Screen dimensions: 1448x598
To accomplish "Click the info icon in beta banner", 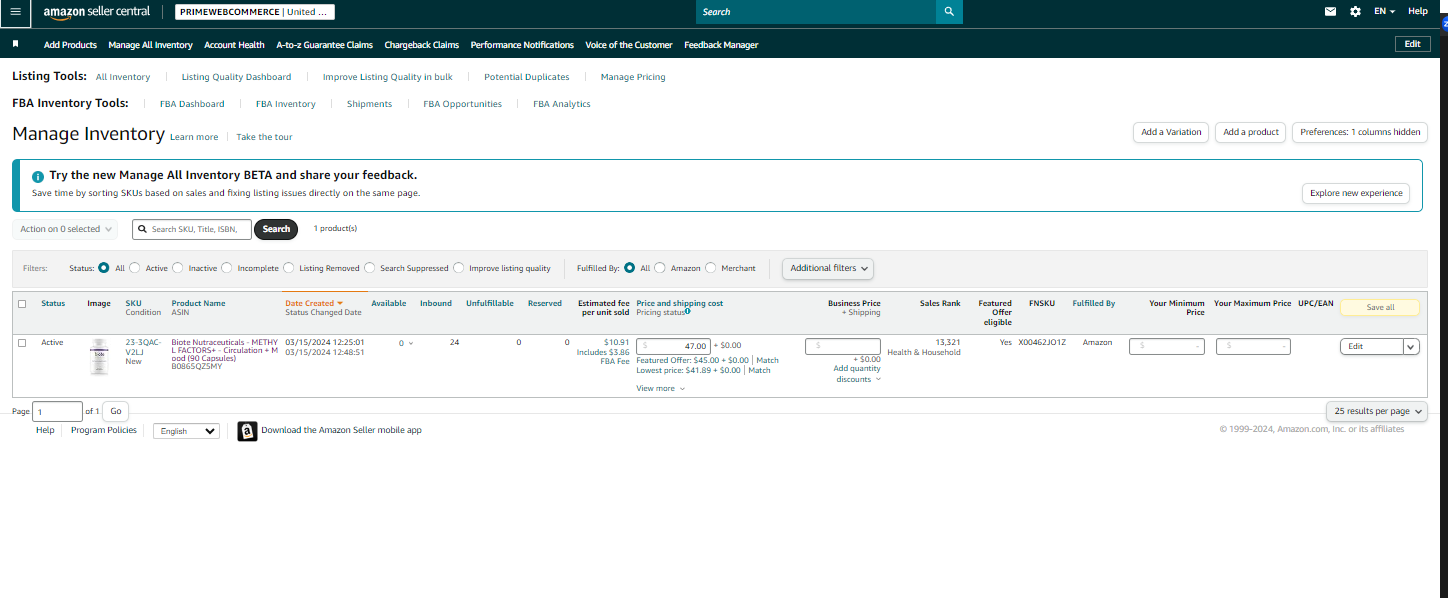I will pos(38,176).
